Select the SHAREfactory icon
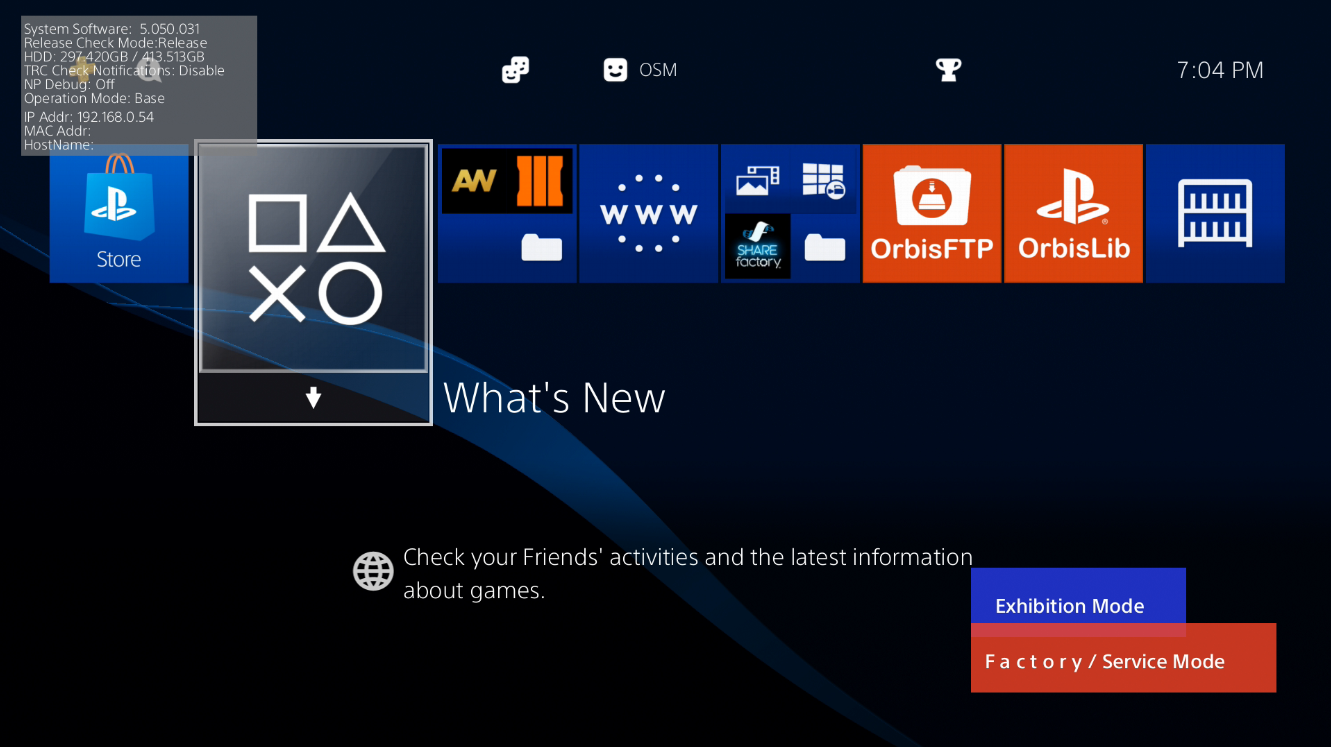The width and height of the screenshot is (1331, 747). tap(757, 247)
